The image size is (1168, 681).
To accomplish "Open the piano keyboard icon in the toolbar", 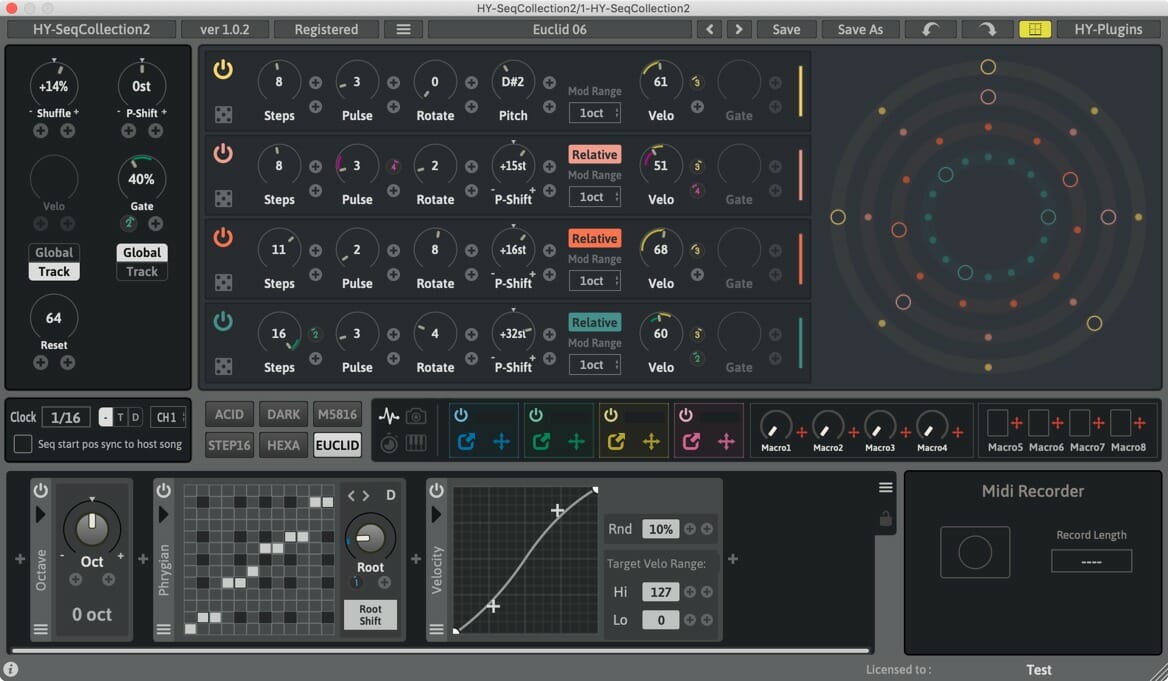I will tap(417, 442).
